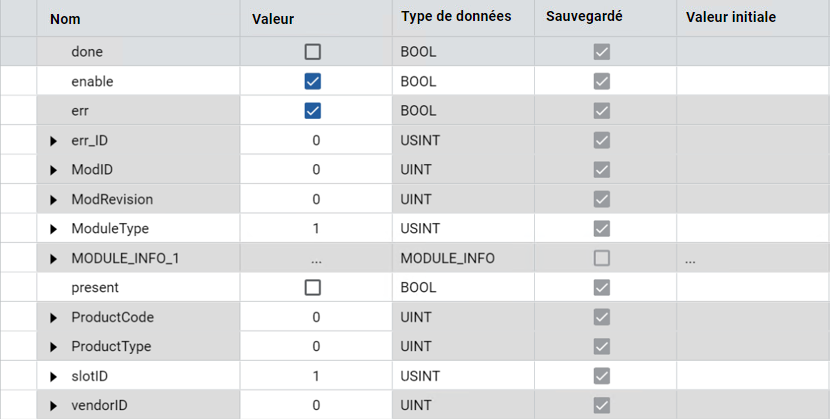Screen dimensions: 831x420
Task: Expand the ProductType row arrow
Action: pyautogui.click(x=53, y=347)
